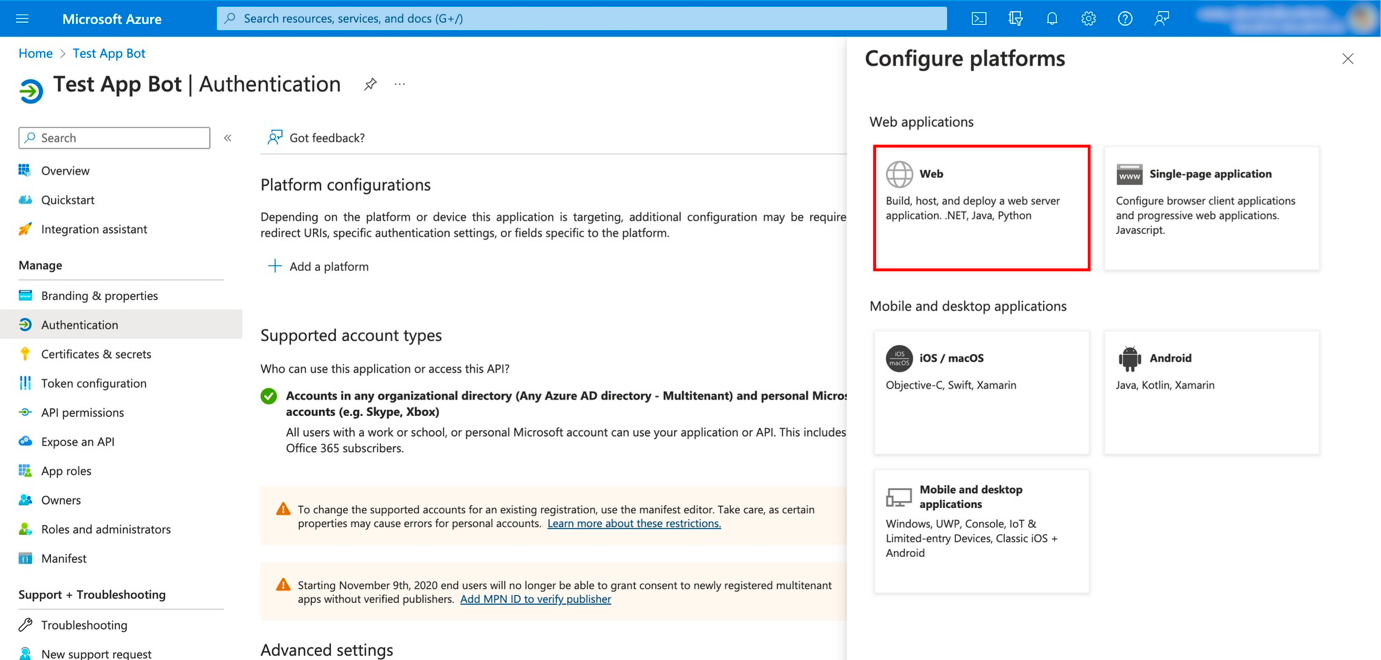Click Got feedback? button
Viewport: 1381px width, 660px height.
(x=315, y=138)
